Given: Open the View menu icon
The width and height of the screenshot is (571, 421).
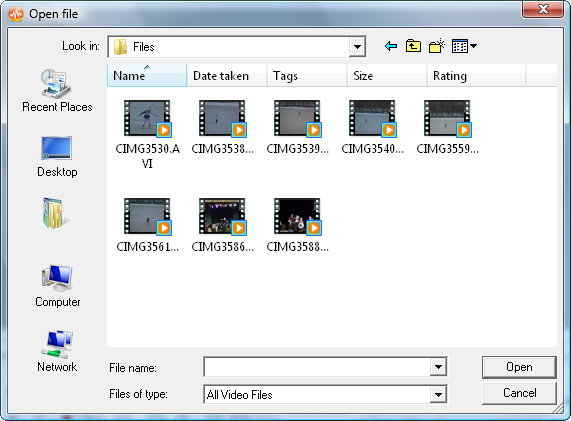Looking at the screenshot, I should click(464, 46).
